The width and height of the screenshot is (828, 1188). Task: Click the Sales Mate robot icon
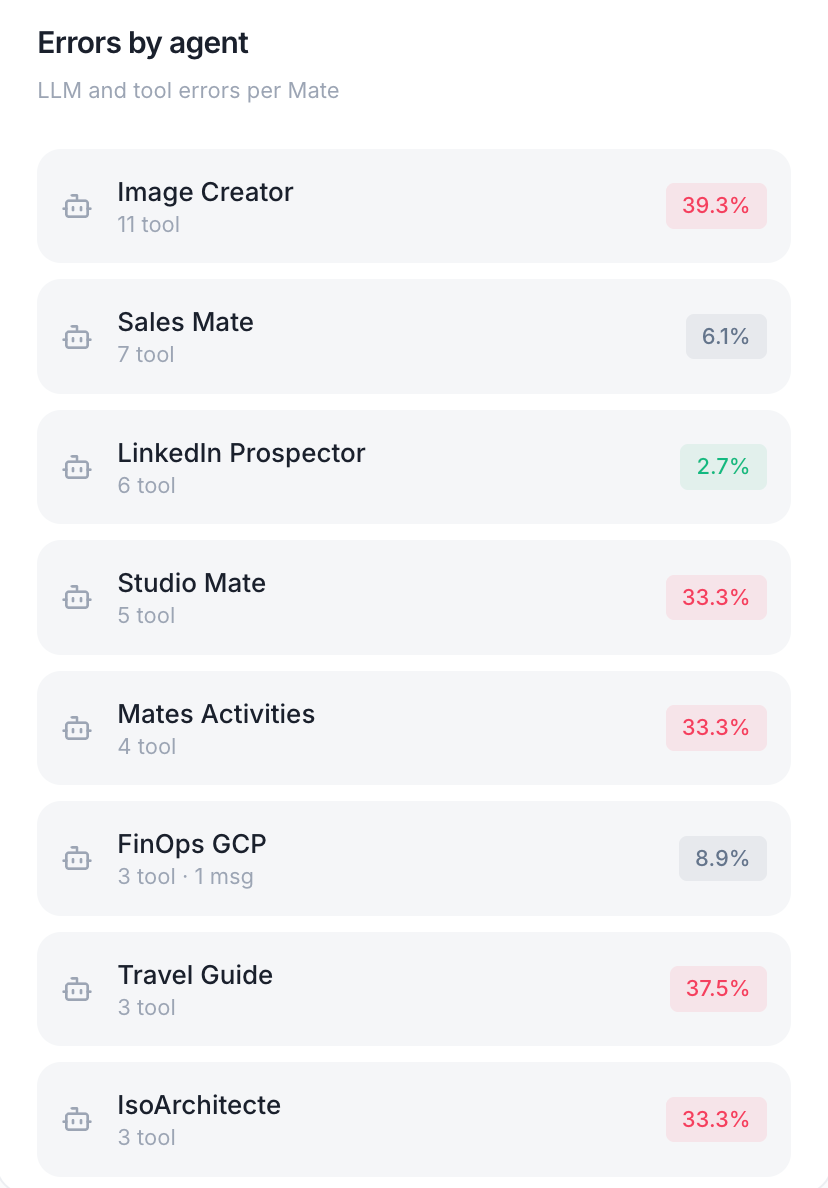77,337
